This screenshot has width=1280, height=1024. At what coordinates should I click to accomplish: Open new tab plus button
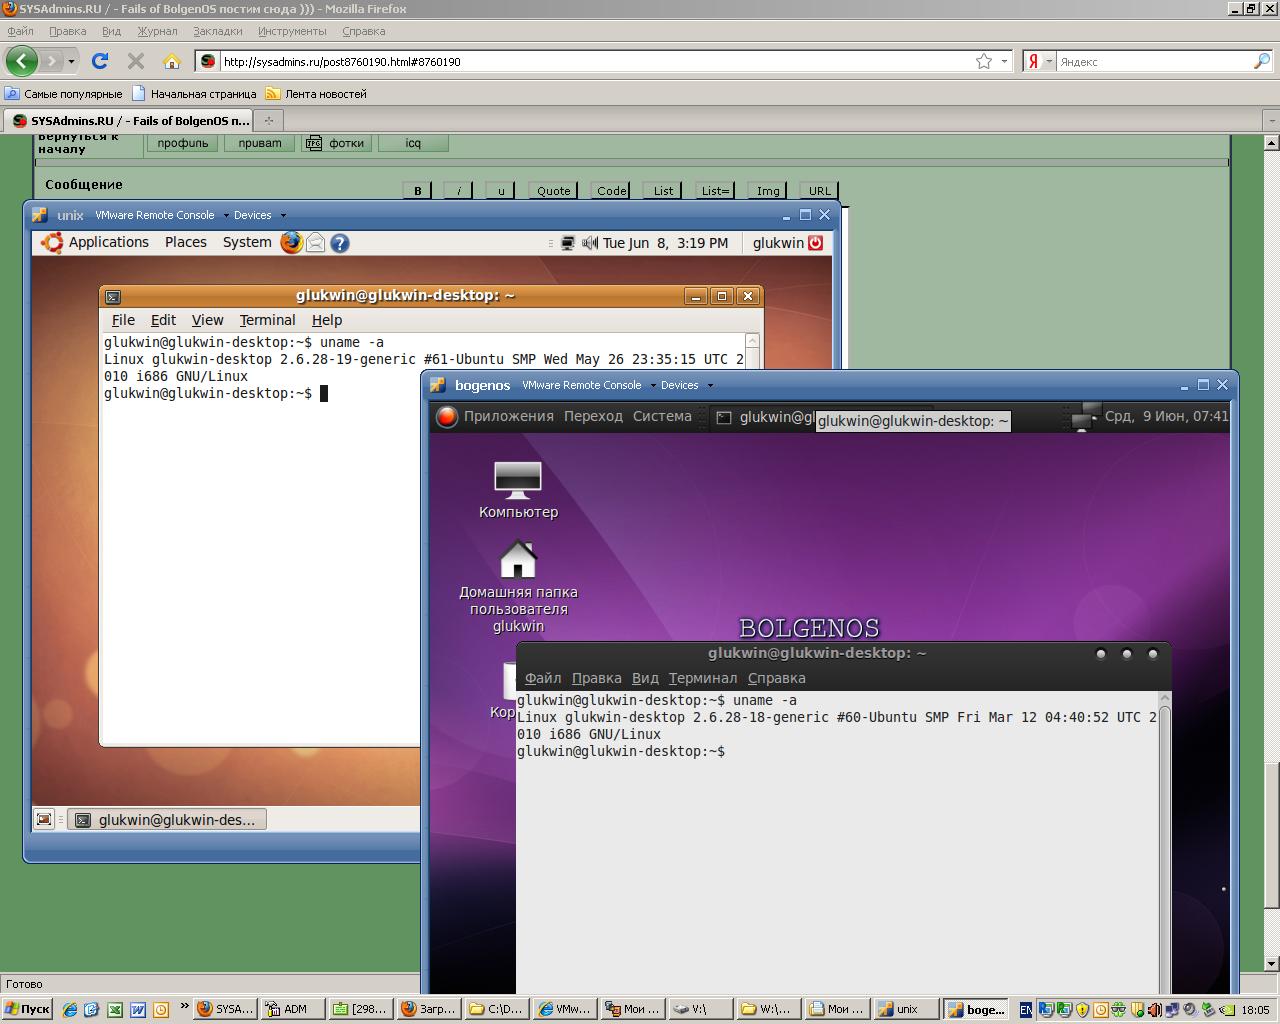point(268,120)
